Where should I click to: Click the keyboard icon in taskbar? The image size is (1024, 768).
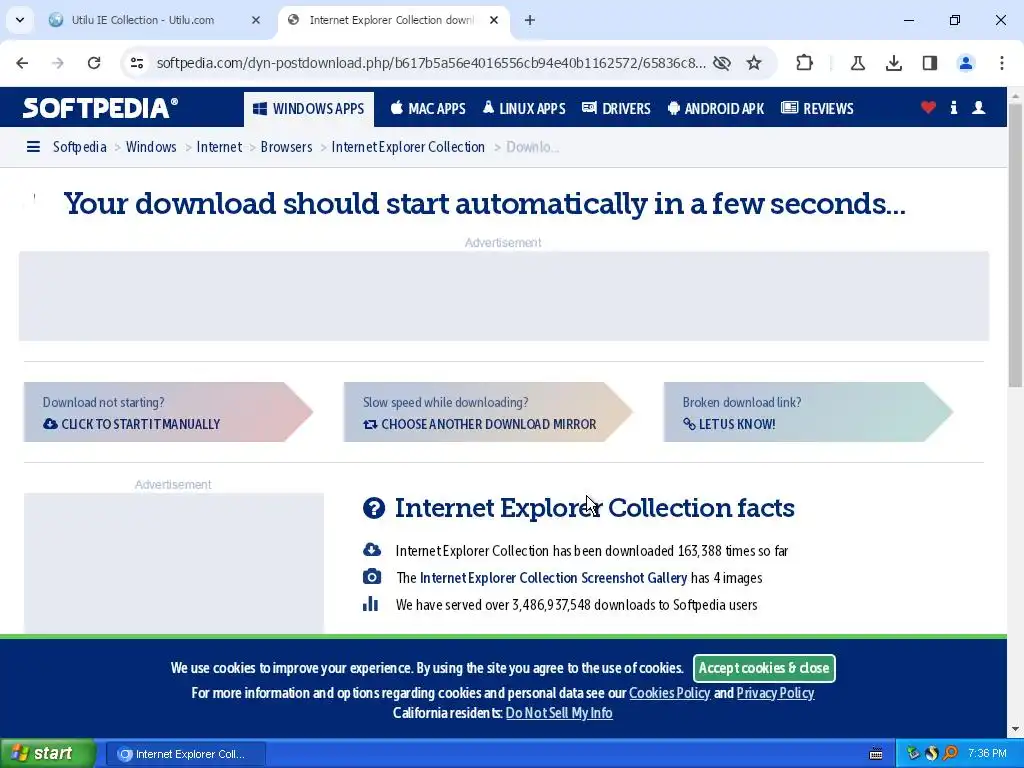876,754
